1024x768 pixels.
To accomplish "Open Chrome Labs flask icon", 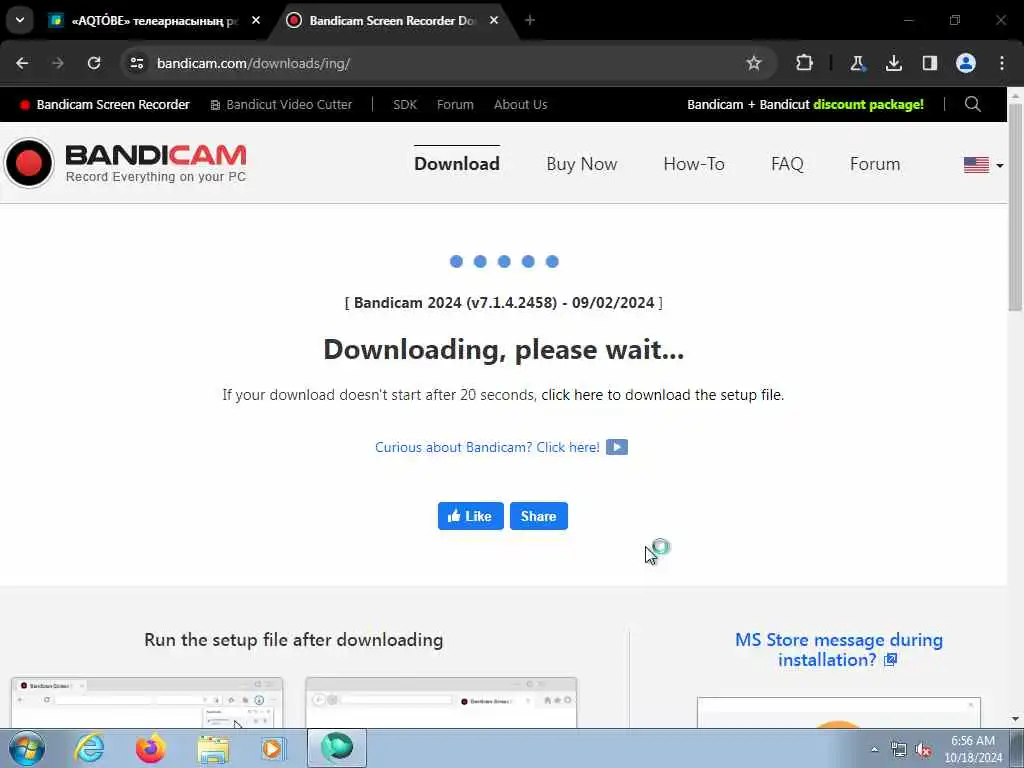I will (x=857, y=63).
